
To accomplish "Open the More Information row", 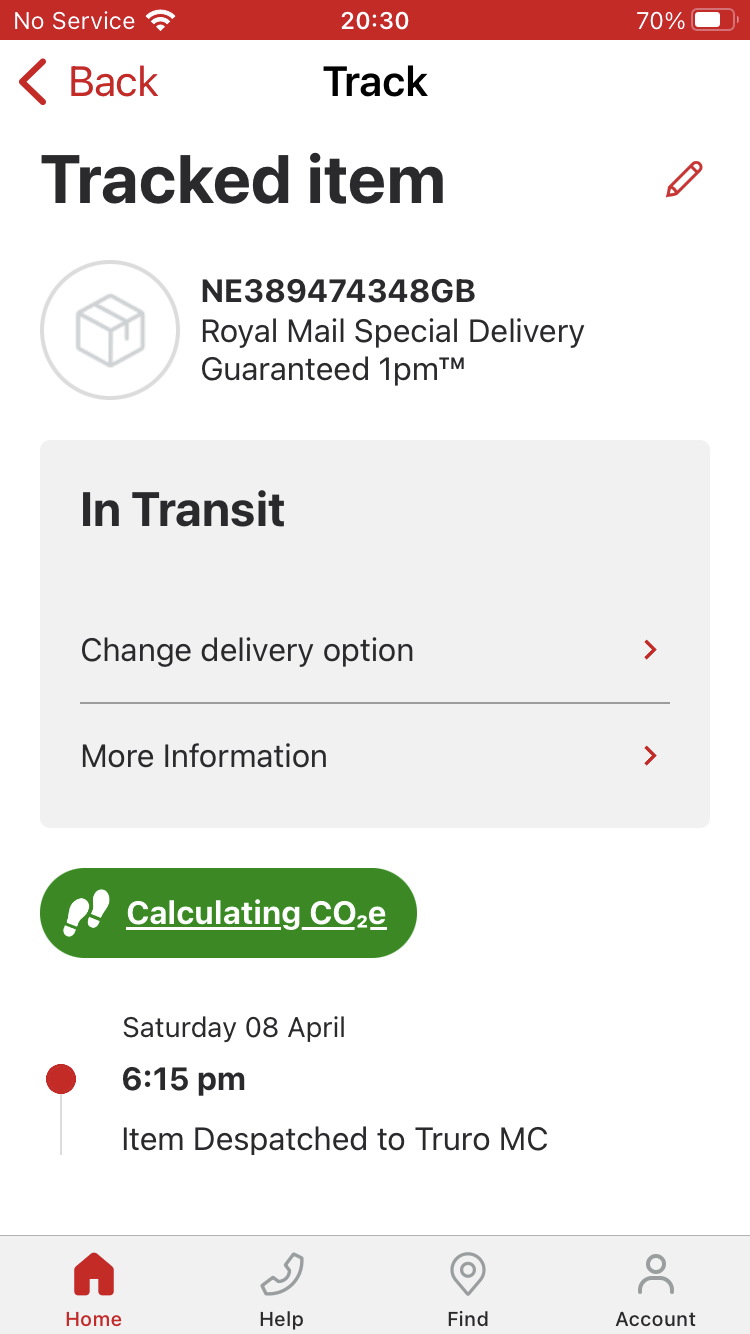I will click(375, 756).
